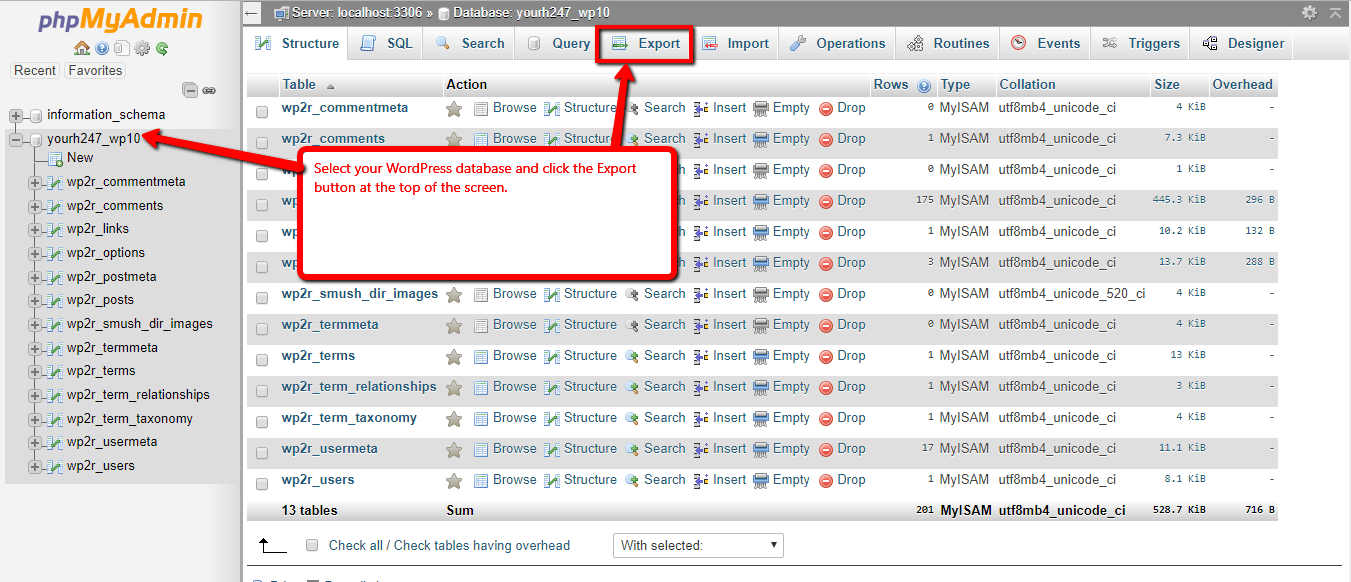Click 'Check tables having overhead' link
The height and width of the screenshot is (582, 1351).
[x=485, y=546]
